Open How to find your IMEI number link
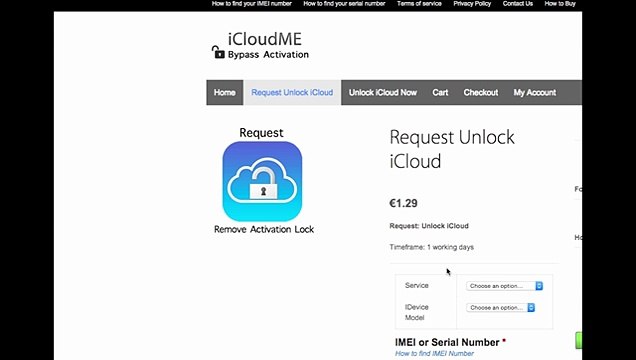The image size is (636, 360). click(x=251, y=4)
